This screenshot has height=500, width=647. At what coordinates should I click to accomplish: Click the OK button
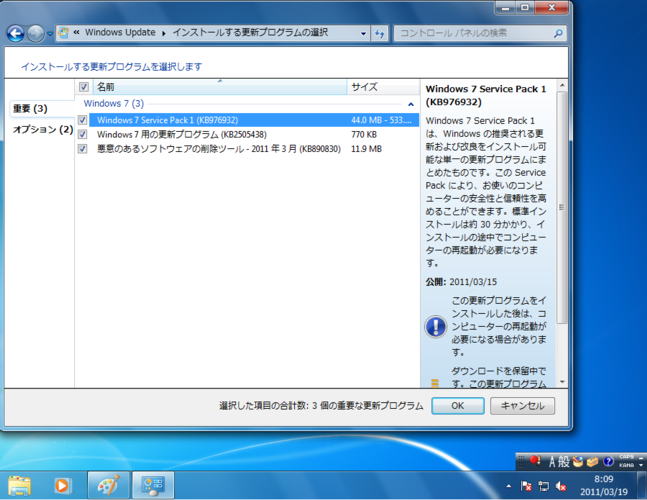pyautogui.click(x=458, y=406)
